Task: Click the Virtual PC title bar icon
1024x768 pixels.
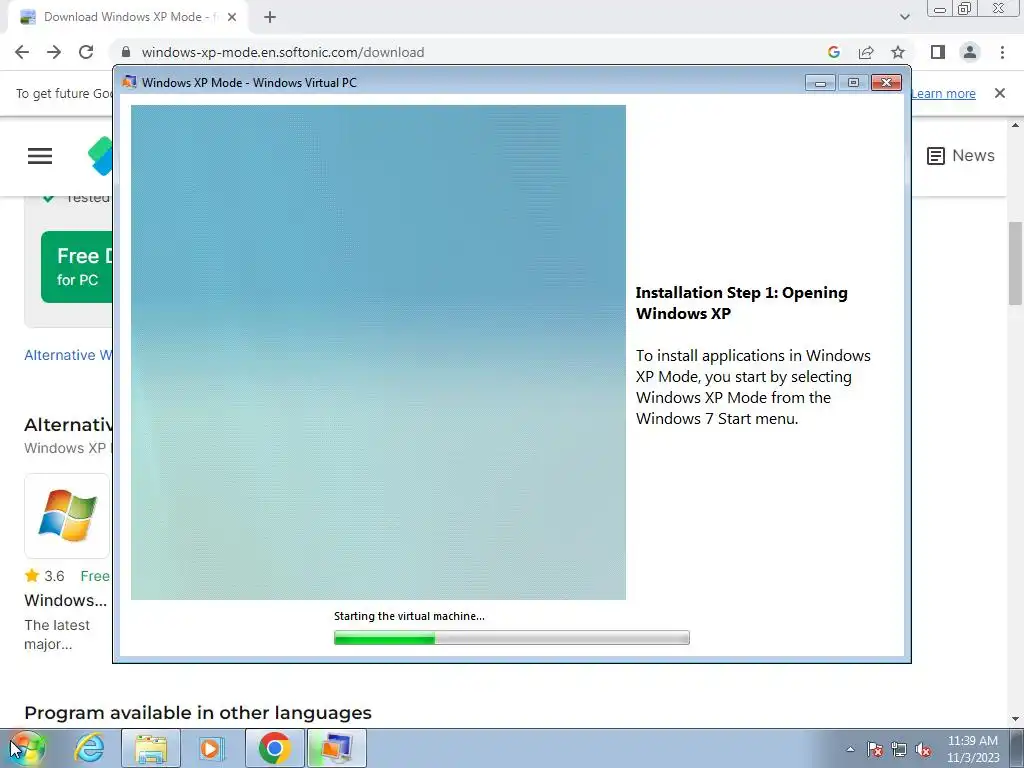Action: point(129,82)
